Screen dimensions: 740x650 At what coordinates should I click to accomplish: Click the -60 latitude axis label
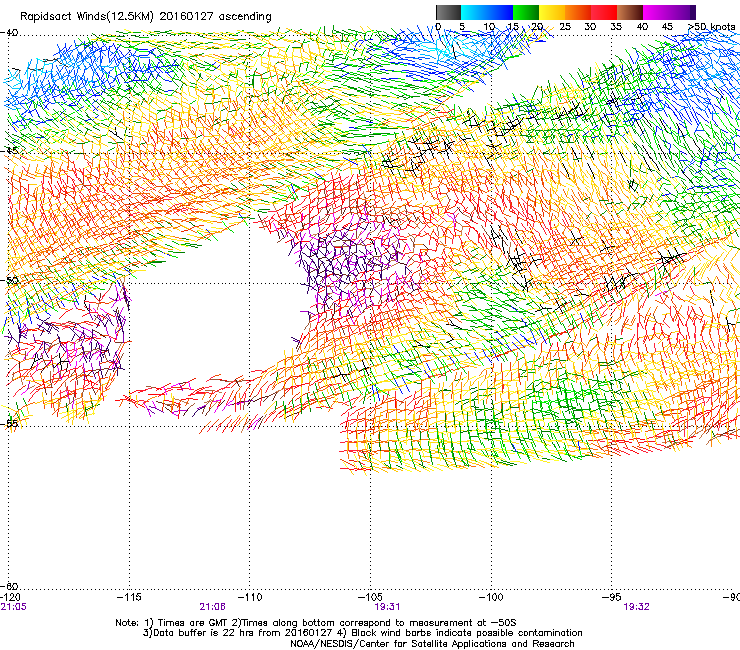(x=9, y=586)
